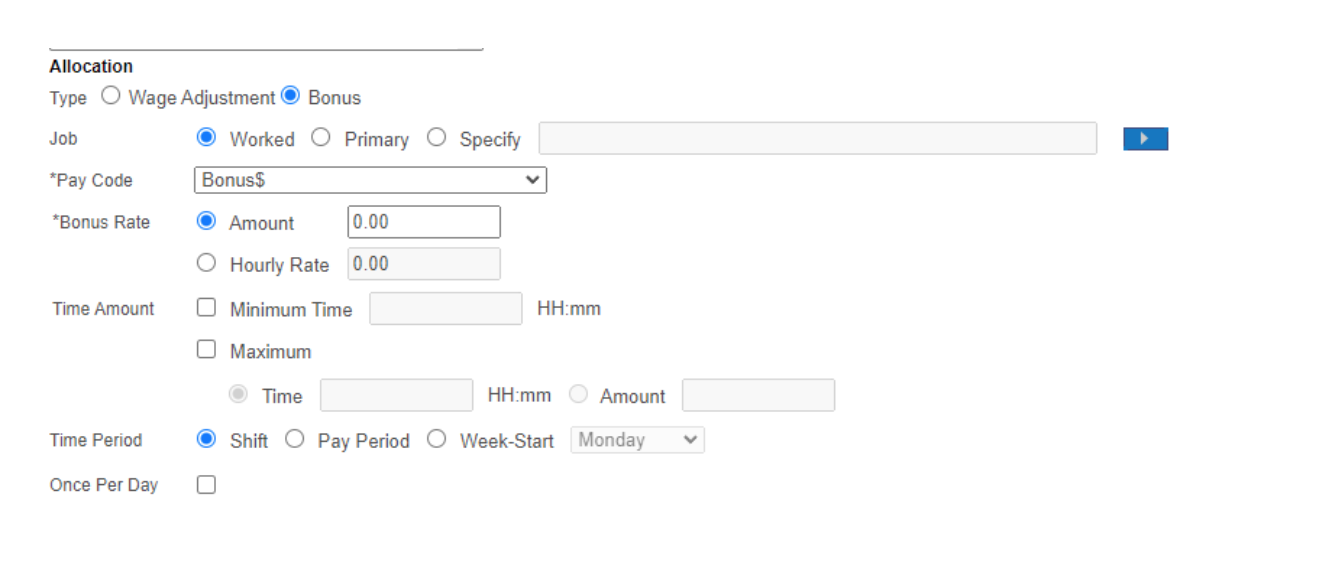Click the Specify job text field
1334x578 pixels.
[x=820, y=138]
